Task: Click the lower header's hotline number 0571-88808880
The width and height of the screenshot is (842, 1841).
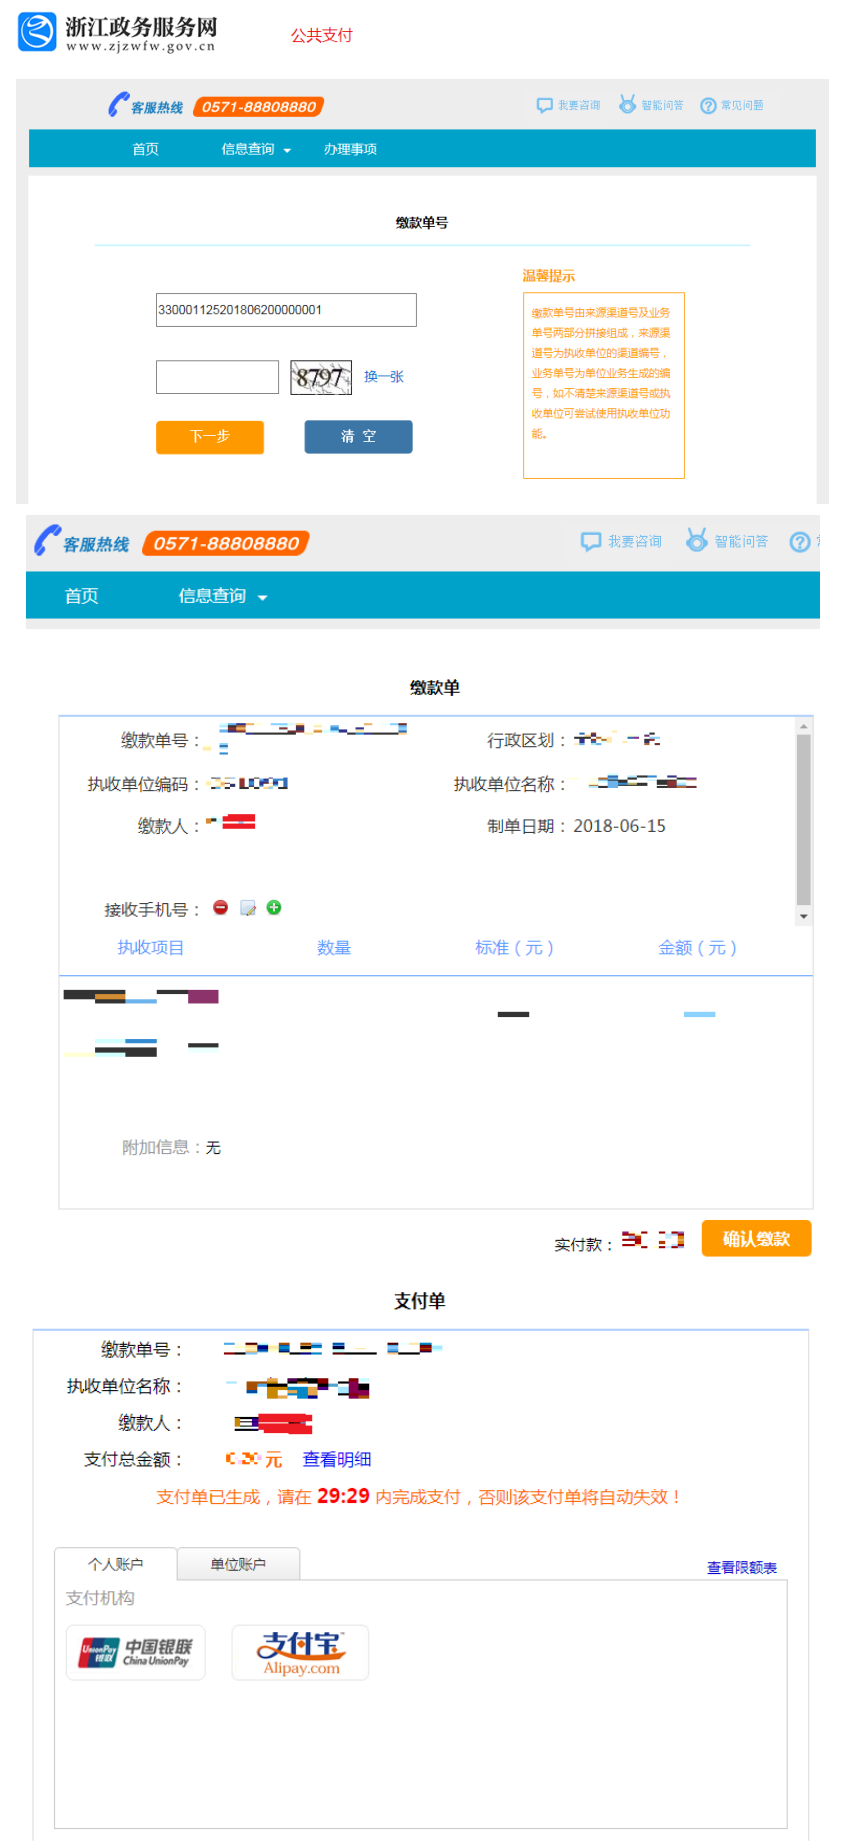Action: click(x=226, y=543)
